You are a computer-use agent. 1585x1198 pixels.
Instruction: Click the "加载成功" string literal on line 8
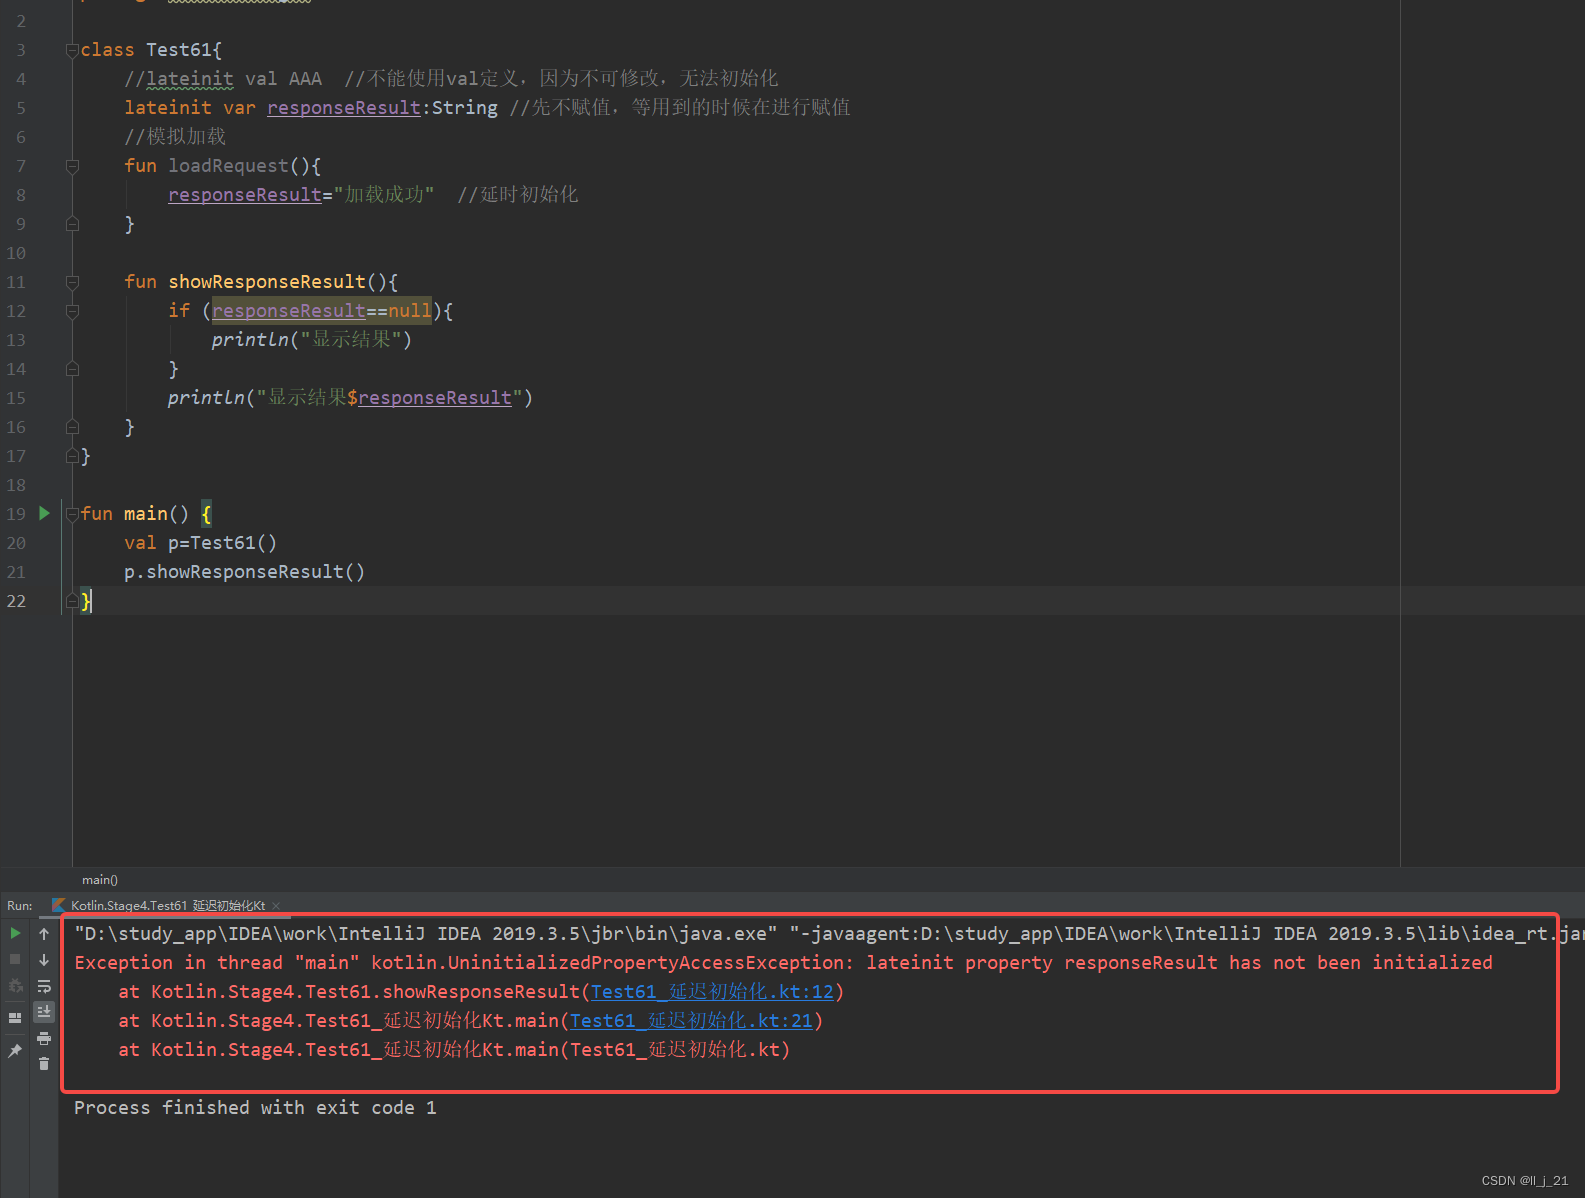click(383, 195)
